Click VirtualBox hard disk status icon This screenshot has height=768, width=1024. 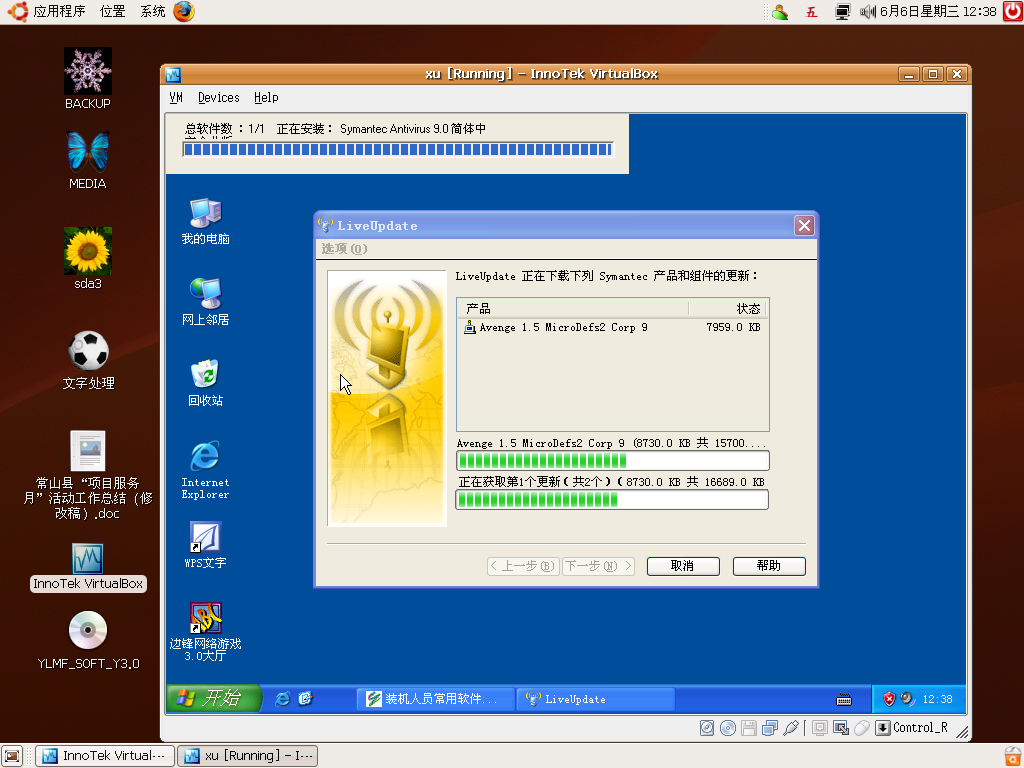pos(707,728)
